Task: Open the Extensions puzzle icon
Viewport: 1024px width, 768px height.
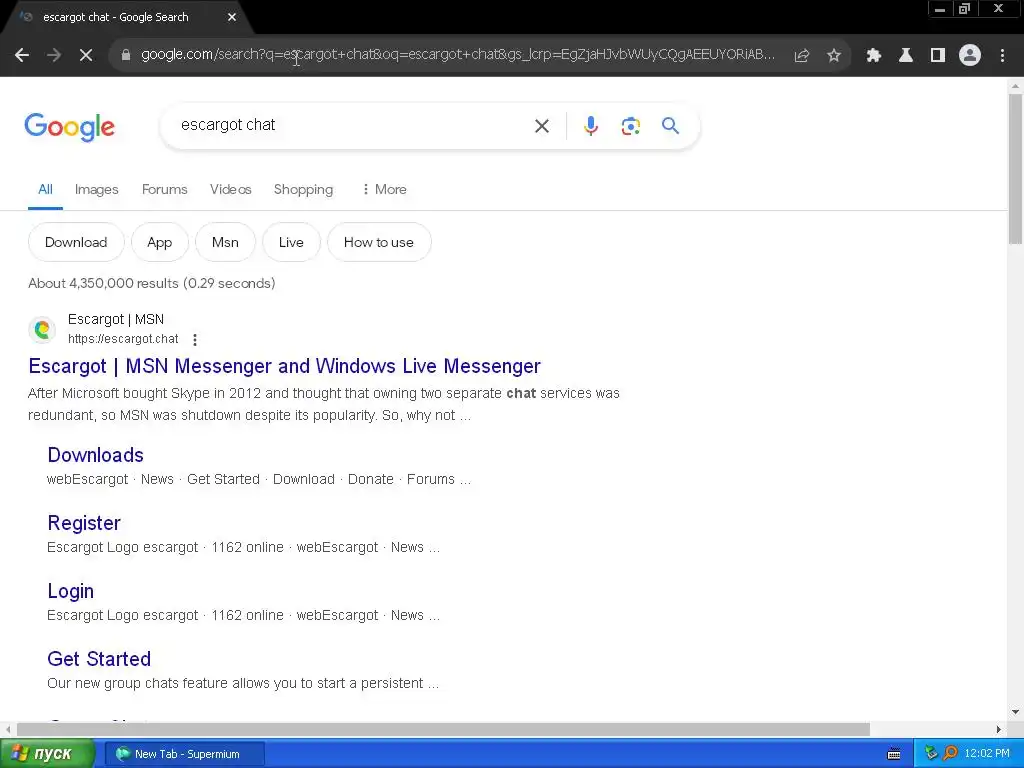Action: point(874,56)
